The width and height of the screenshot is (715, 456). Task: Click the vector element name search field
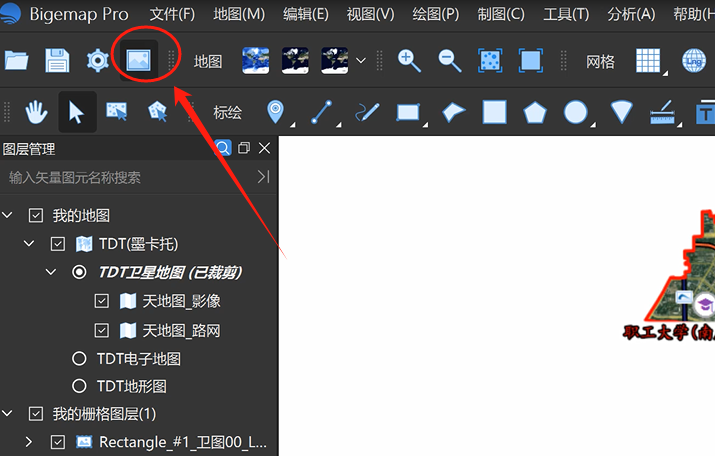[x=128, y=177]
